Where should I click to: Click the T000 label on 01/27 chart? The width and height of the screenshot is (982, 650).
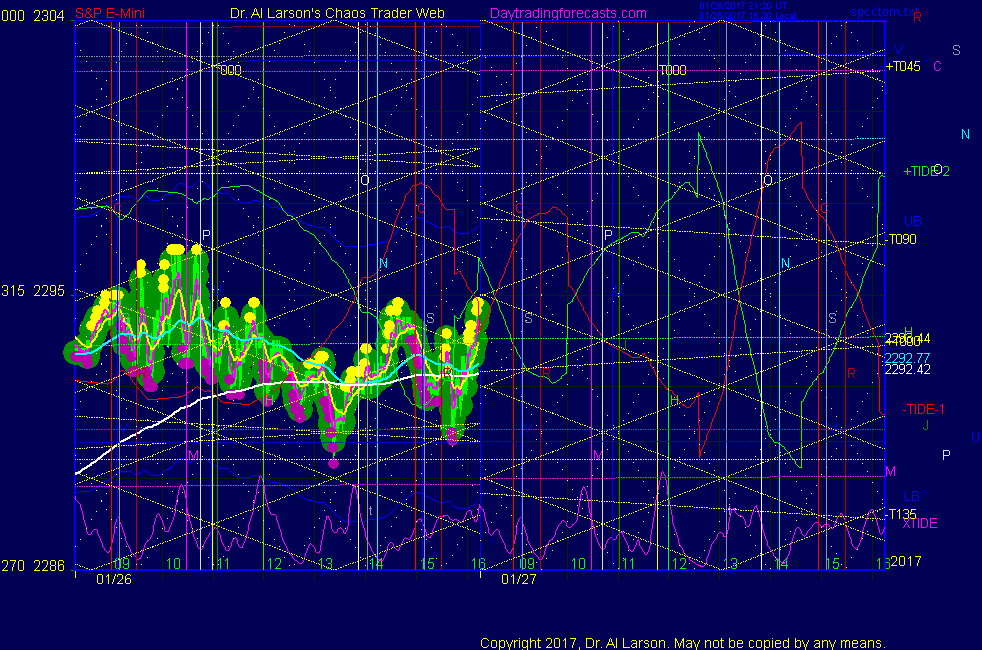pyautogui.click(x=673, y=70)
